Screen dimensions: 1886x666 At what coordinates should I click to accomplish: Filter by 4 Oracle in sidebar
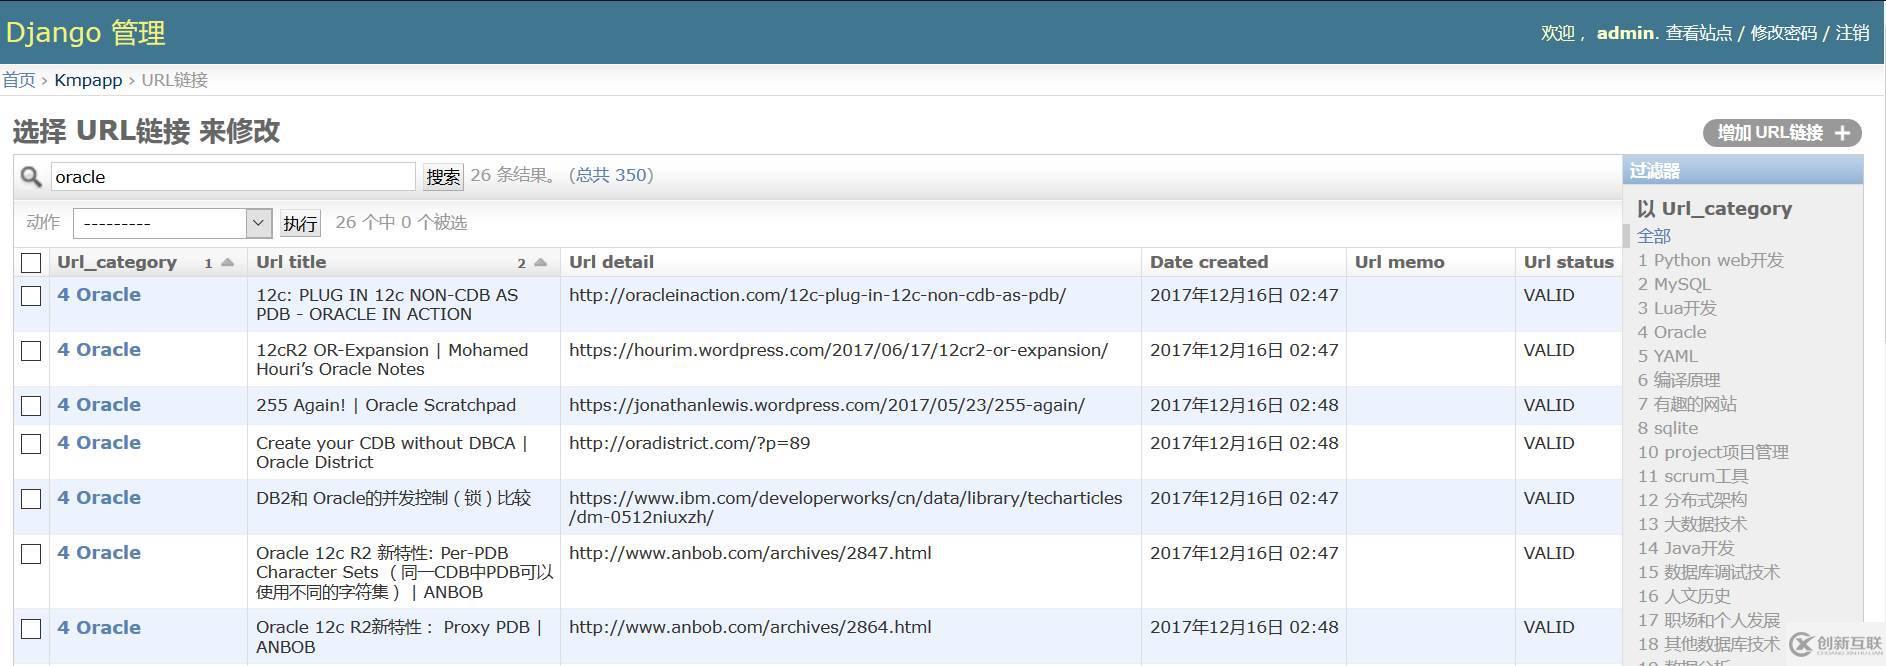coord(1672,332)
